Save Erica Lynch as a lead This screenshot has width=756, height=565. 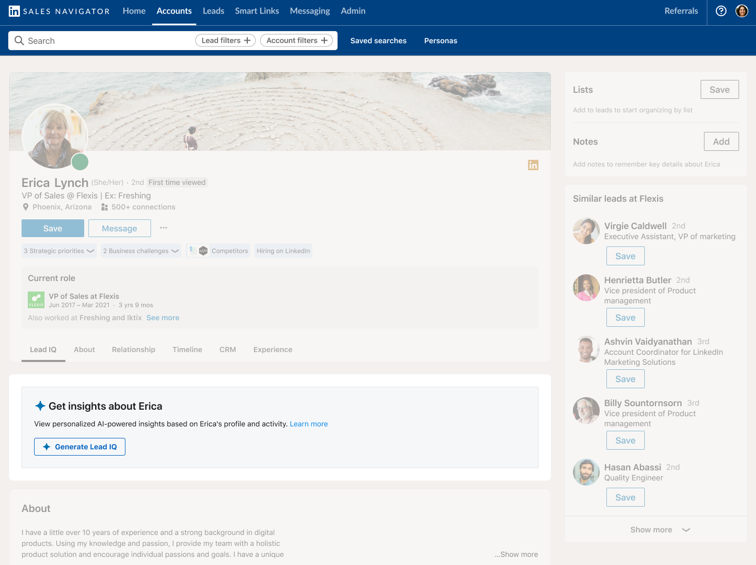53,228
